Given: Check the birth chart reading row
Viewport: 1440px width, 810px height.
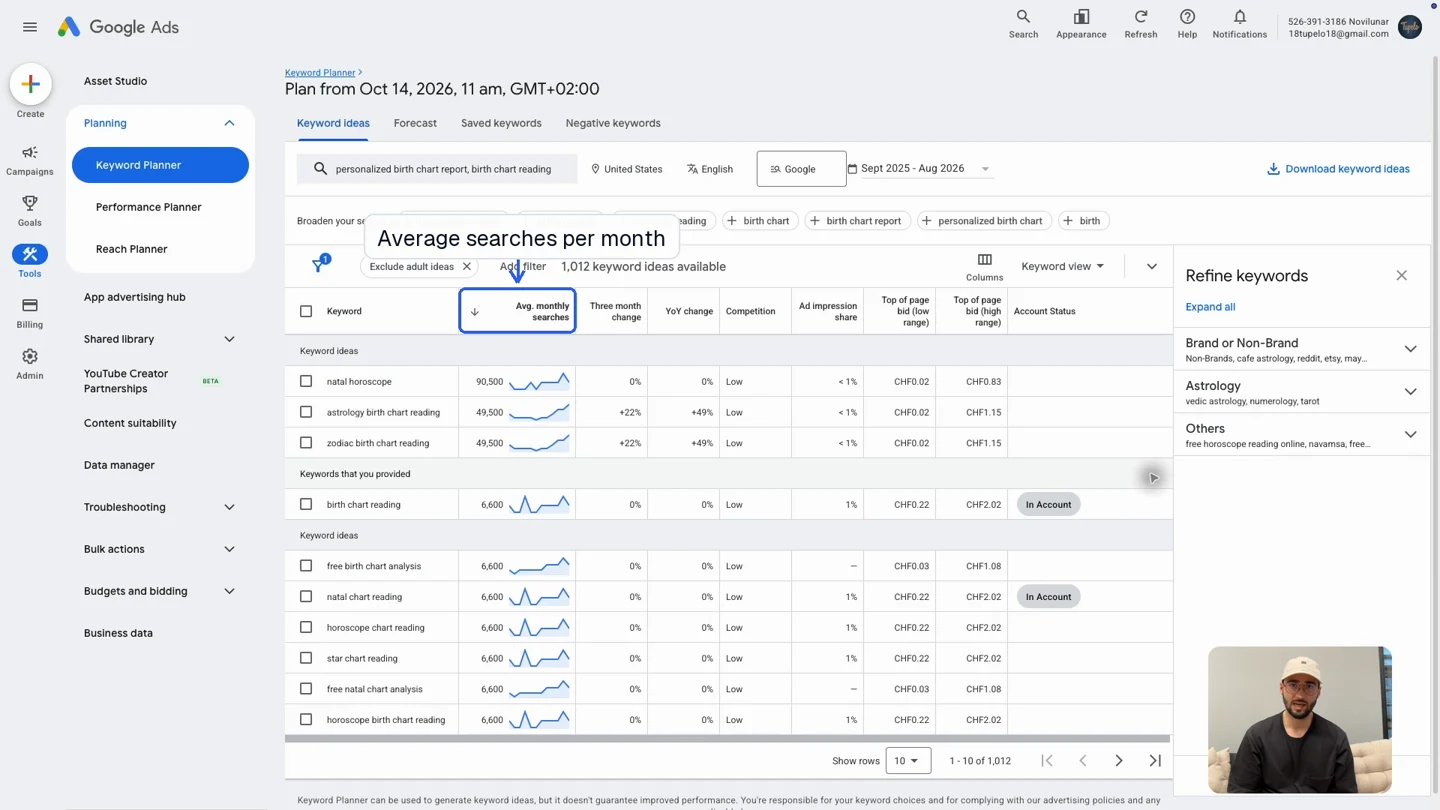Looking at the screenshot, I should pyautogui.click(x=306, y=504).
